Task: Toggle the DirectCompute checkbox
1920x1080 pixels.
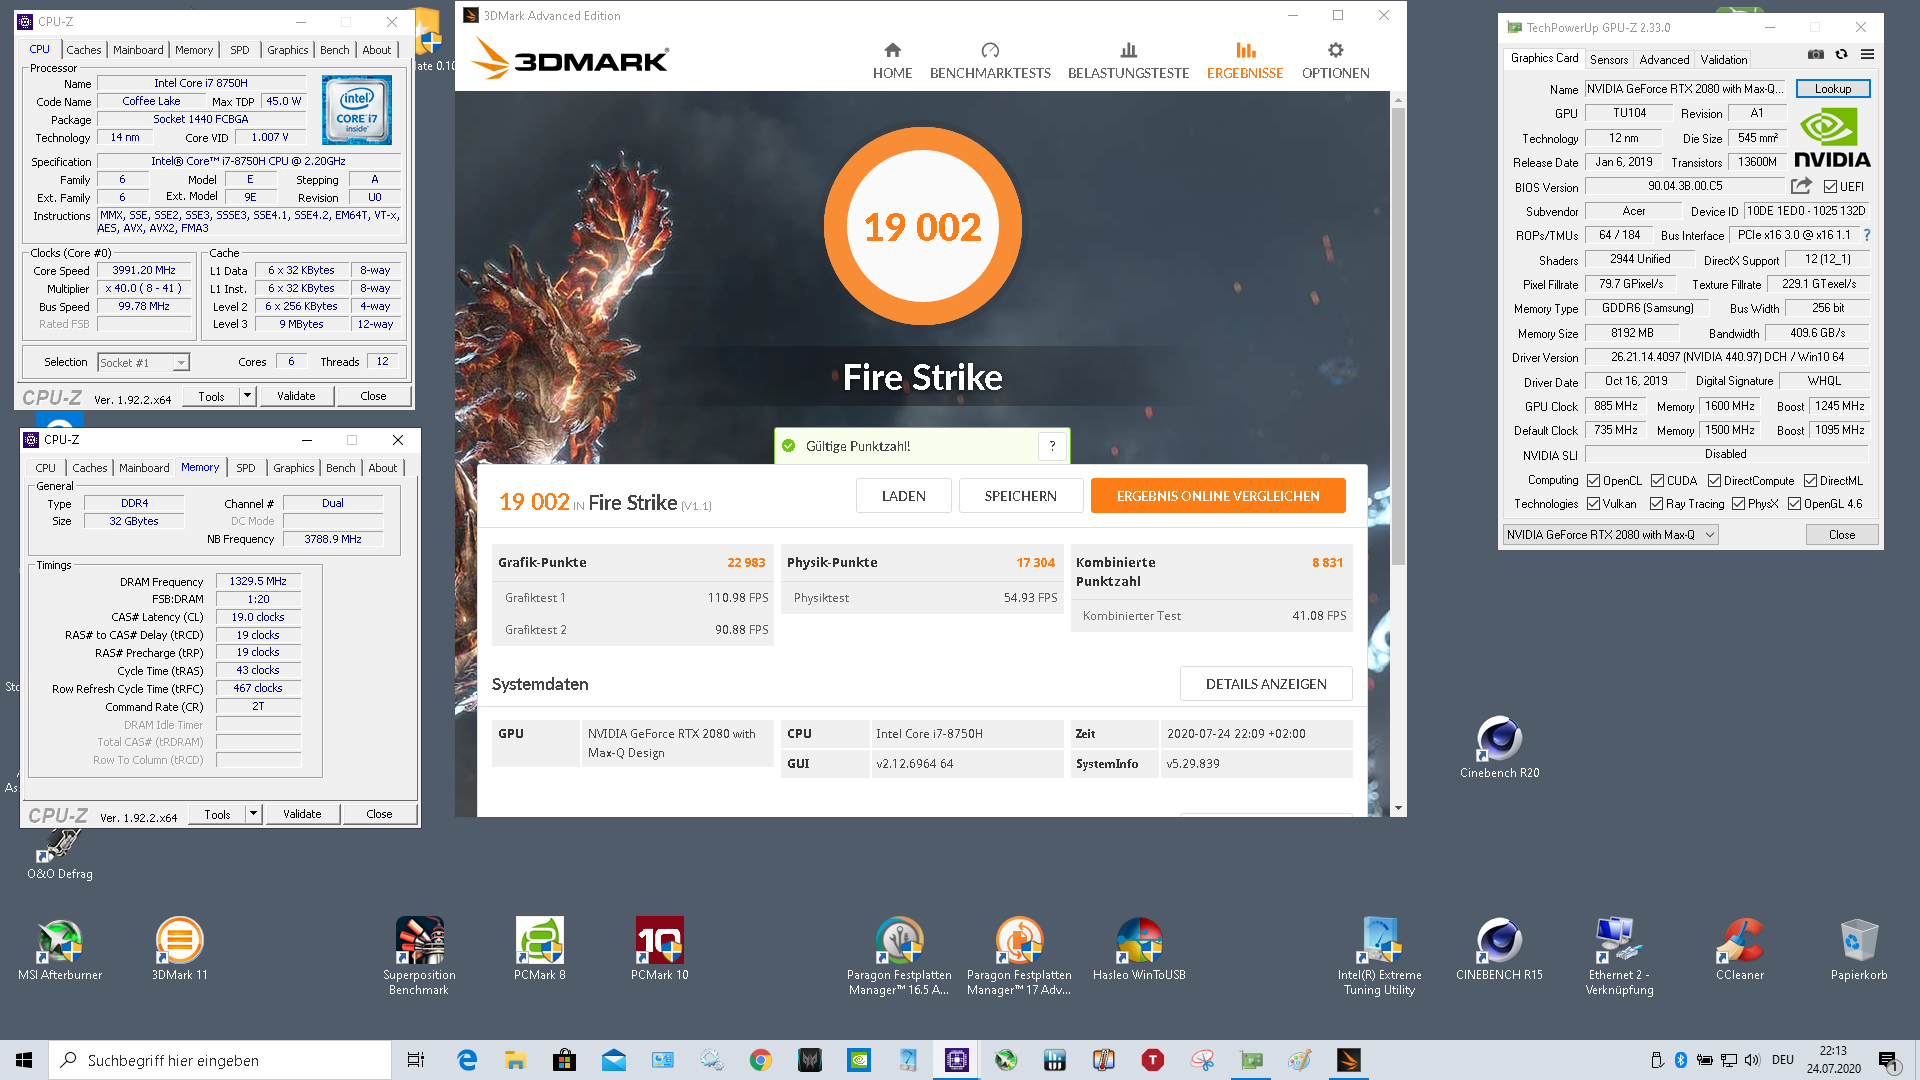Action: point(1714,481)
